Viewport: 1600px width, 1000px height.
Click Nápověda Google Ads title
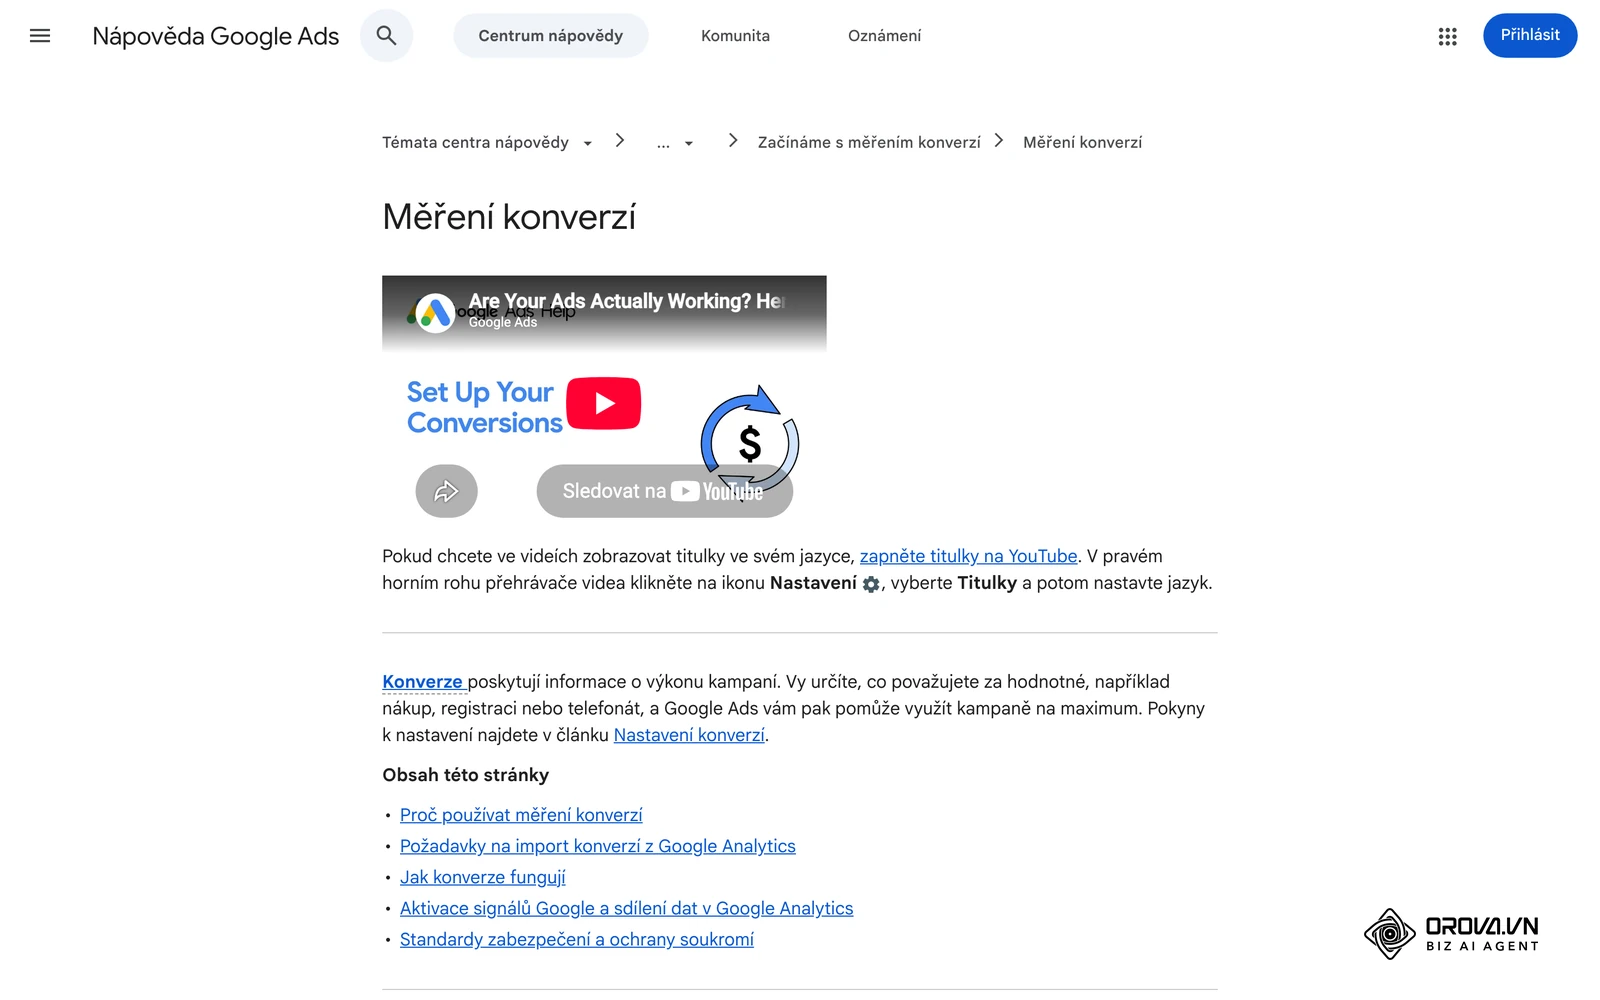(x=216, y=36)
